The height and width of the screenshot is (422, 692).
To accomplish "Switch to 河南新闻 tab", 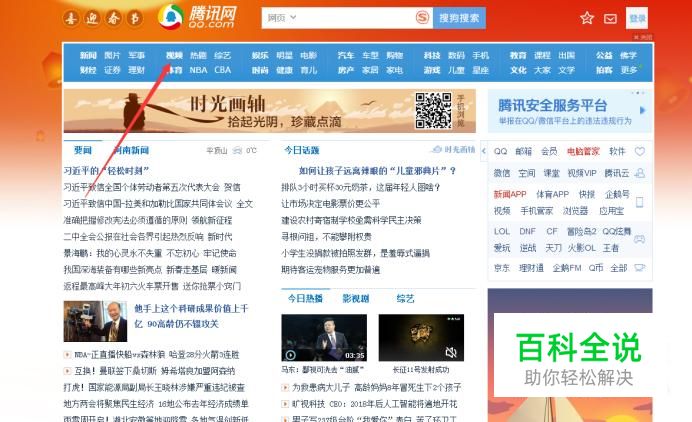I will pos(131,150).
